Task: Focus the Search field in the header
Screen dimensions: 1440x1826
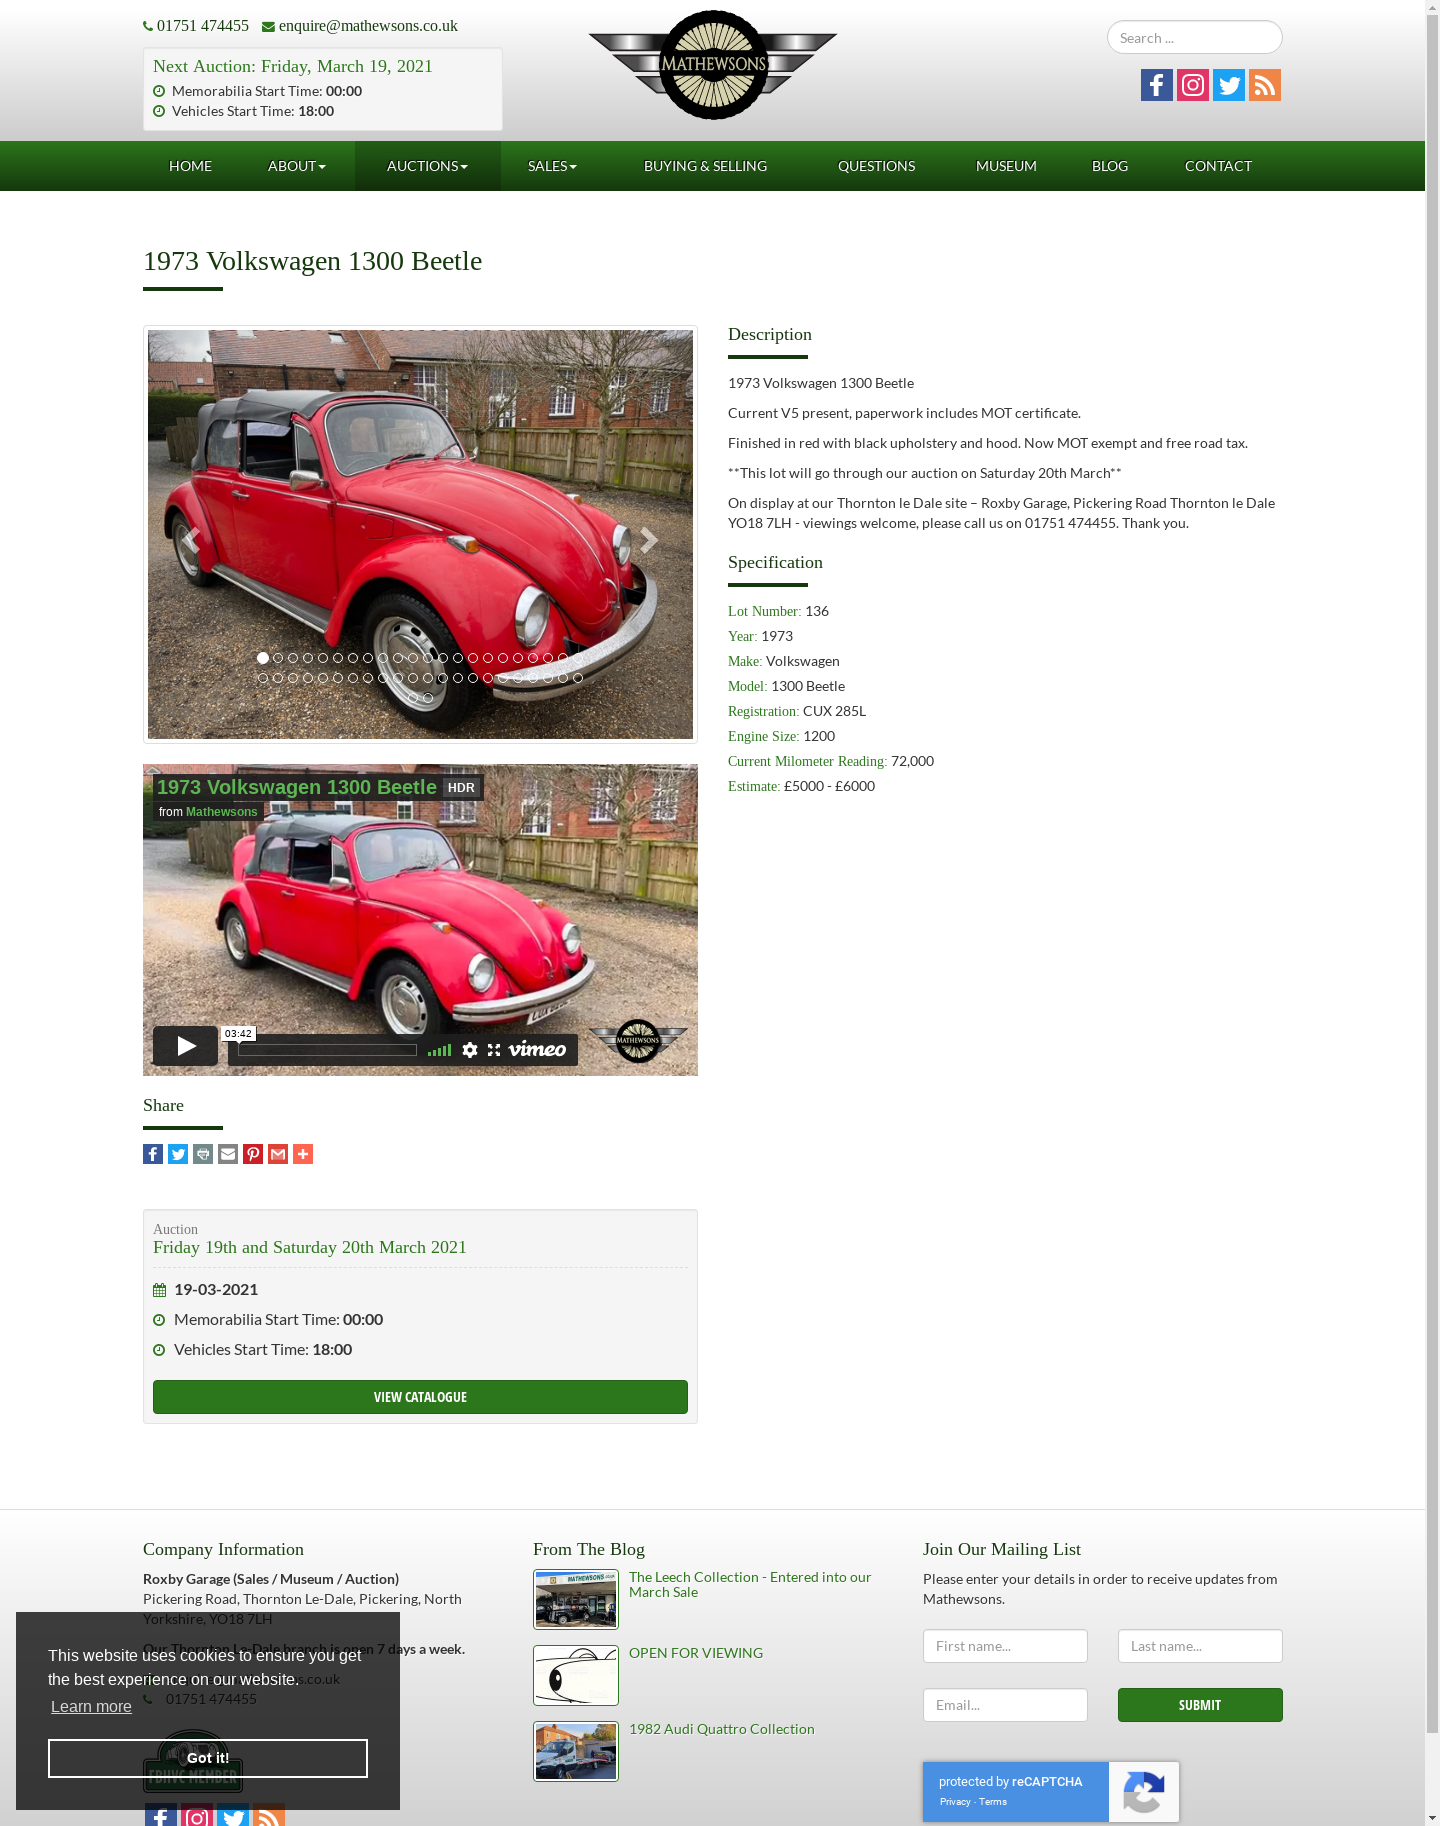Action: [1195, 38]
